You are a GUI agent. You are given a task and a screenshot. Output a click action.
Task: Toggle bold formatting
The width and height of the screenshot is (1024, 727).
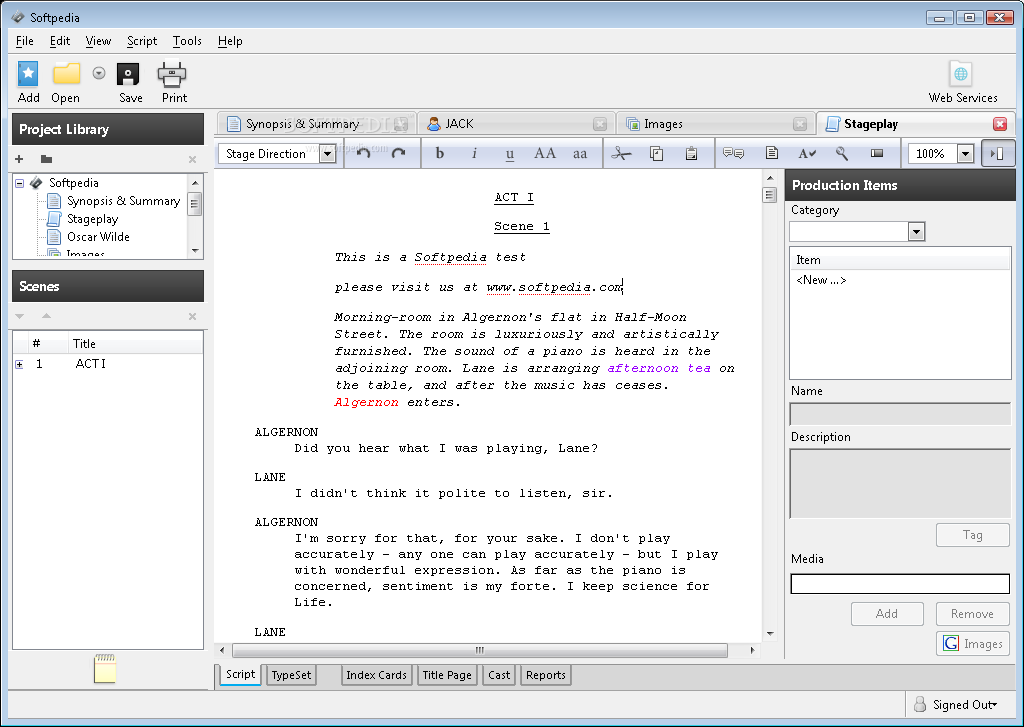pyautogui.click(x=440, y=153)
